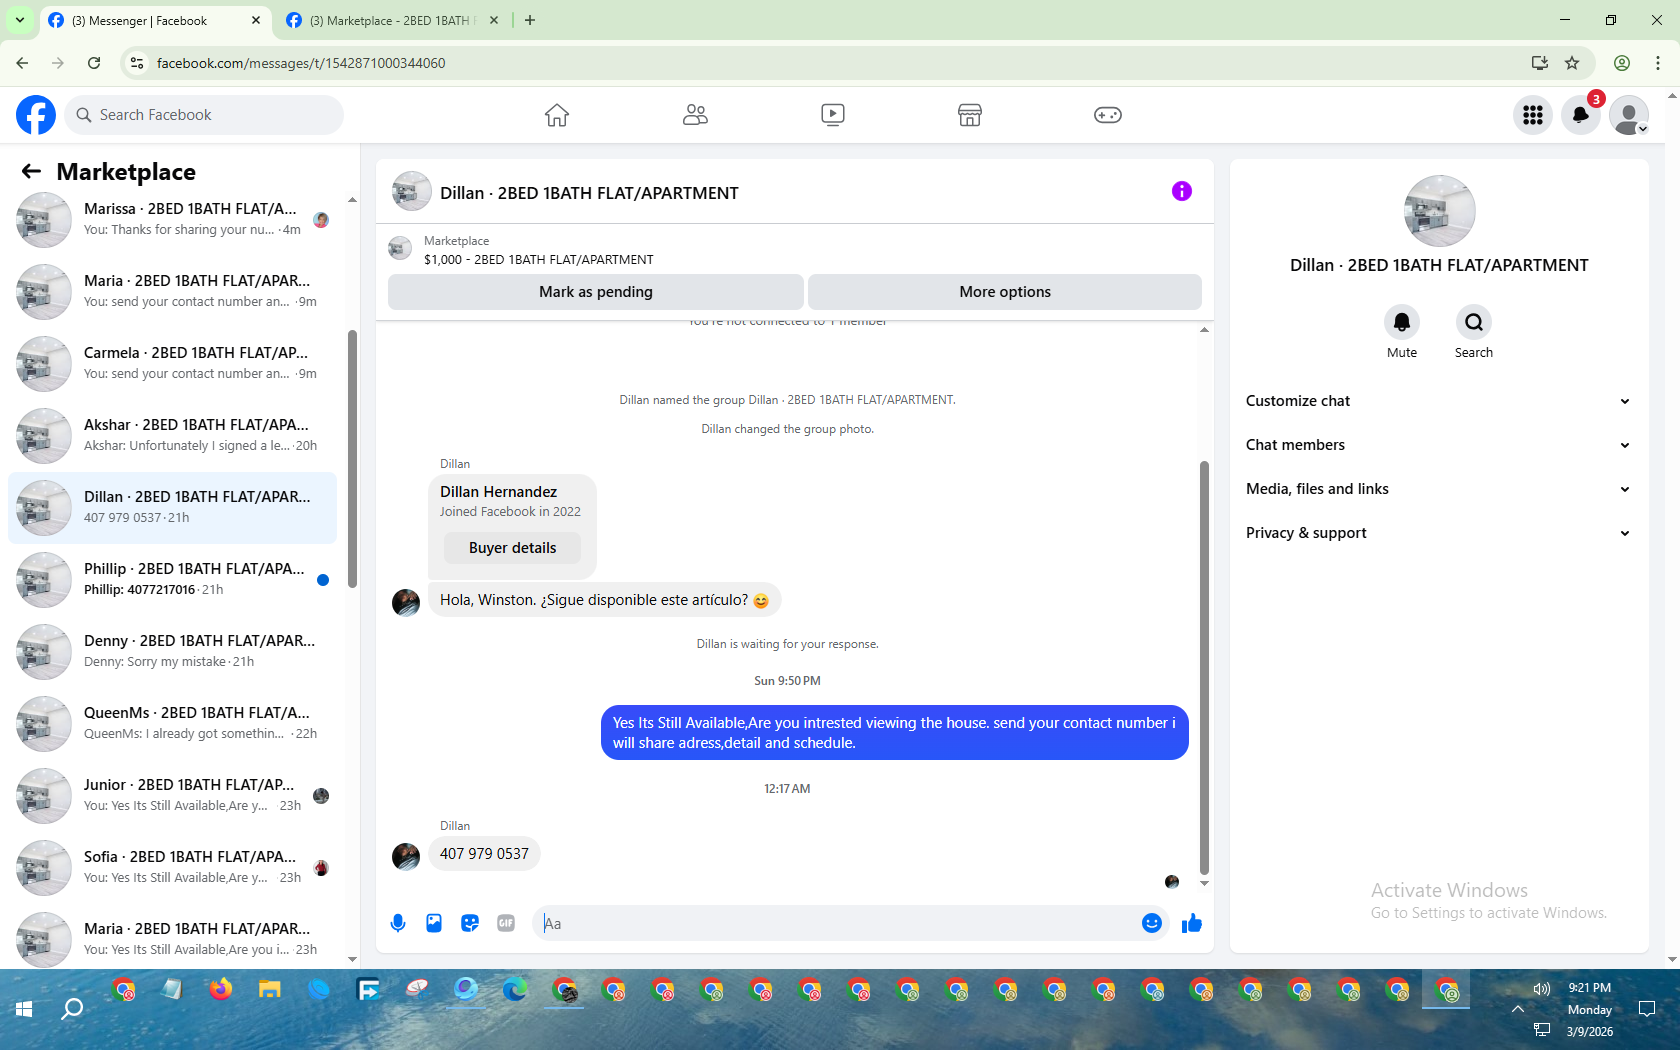The width and height of the screenshot is (1680, 1050).
Task: Switch to Messenger | Facebook tab
Action: (155, 21)
